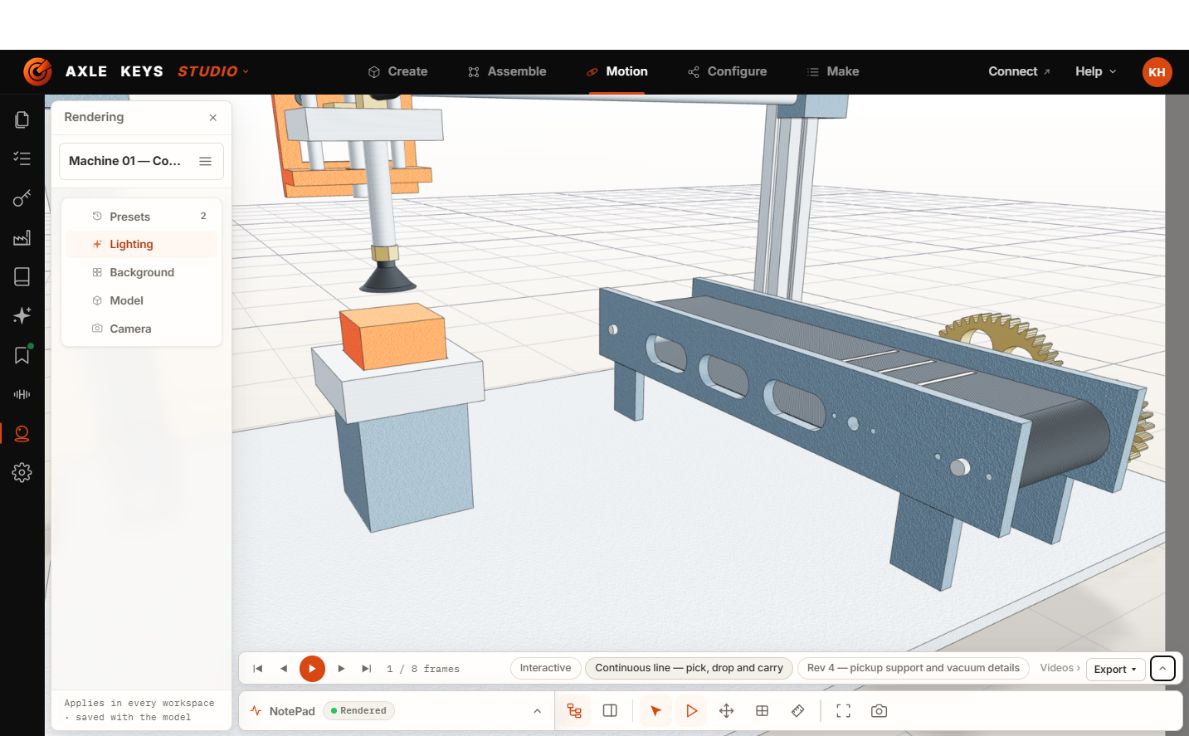Select the measure tag tool

798,711
